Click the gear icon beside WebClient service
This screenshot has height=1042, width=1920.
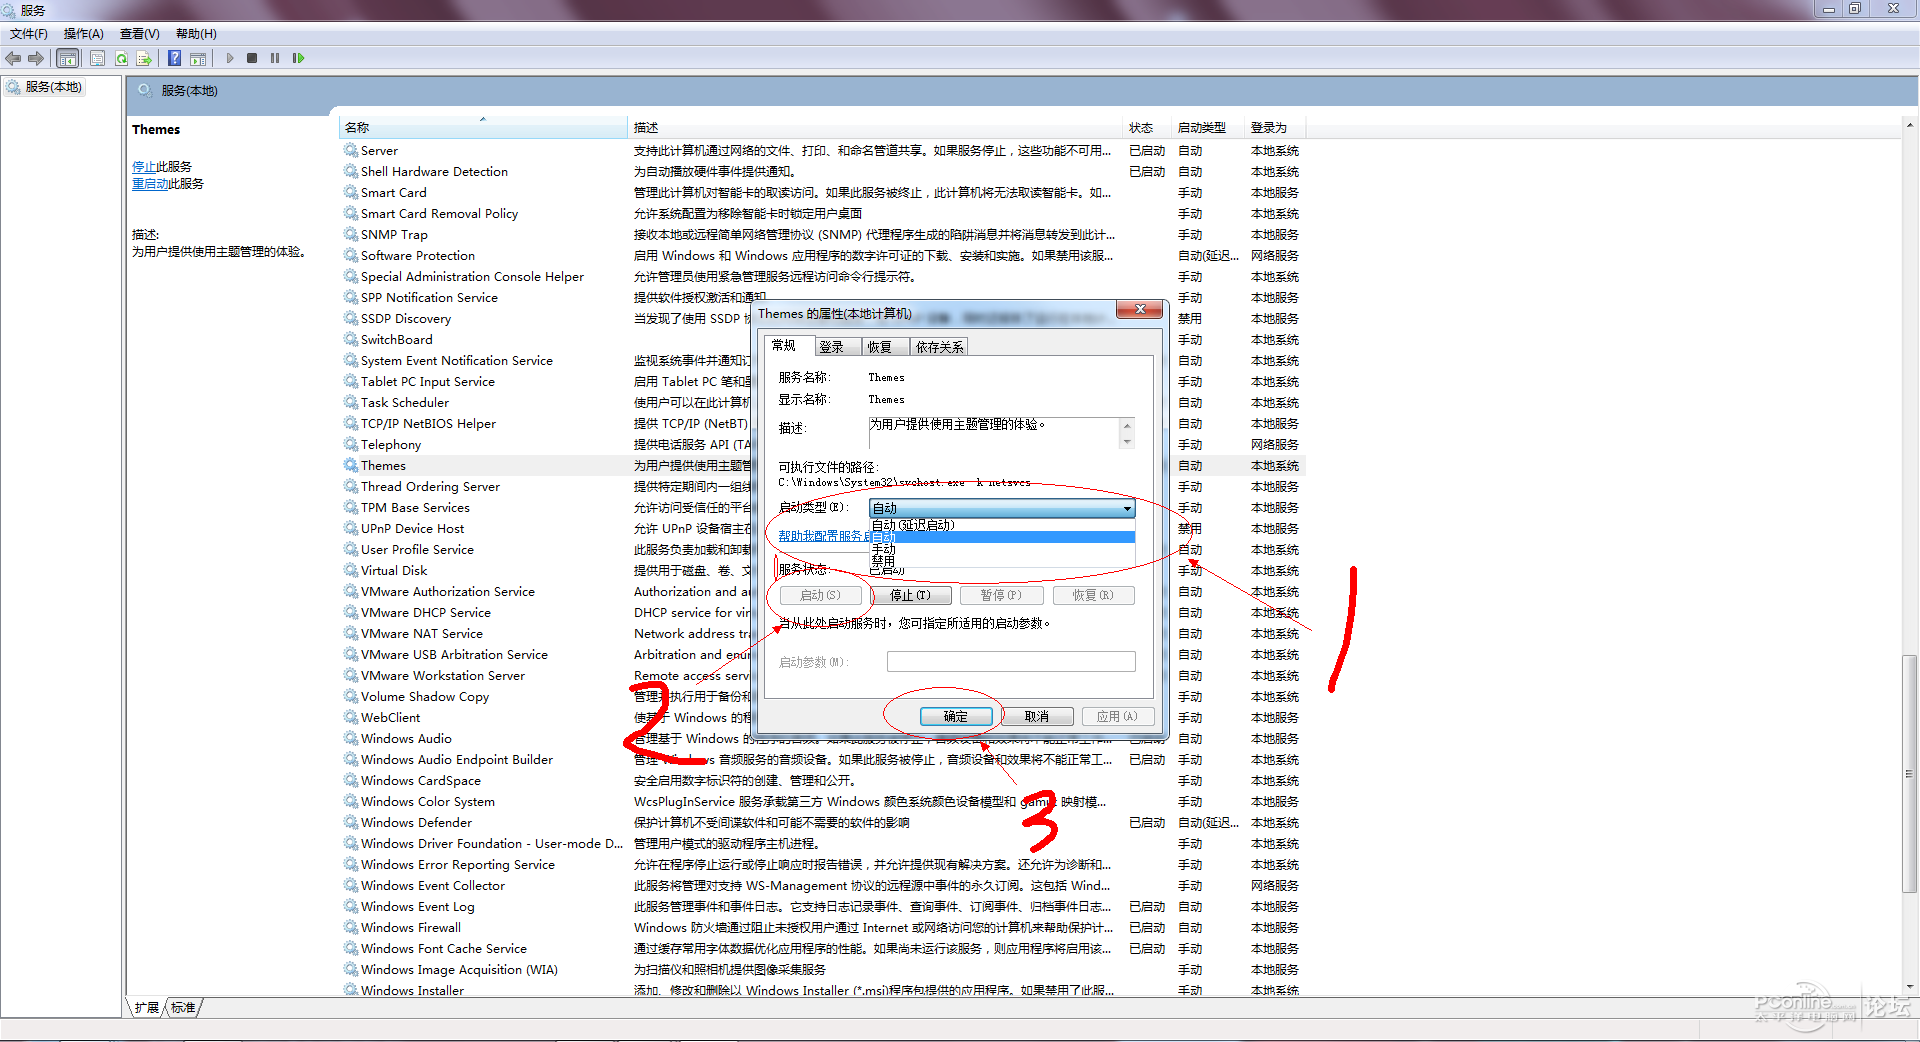coord(351,717)
